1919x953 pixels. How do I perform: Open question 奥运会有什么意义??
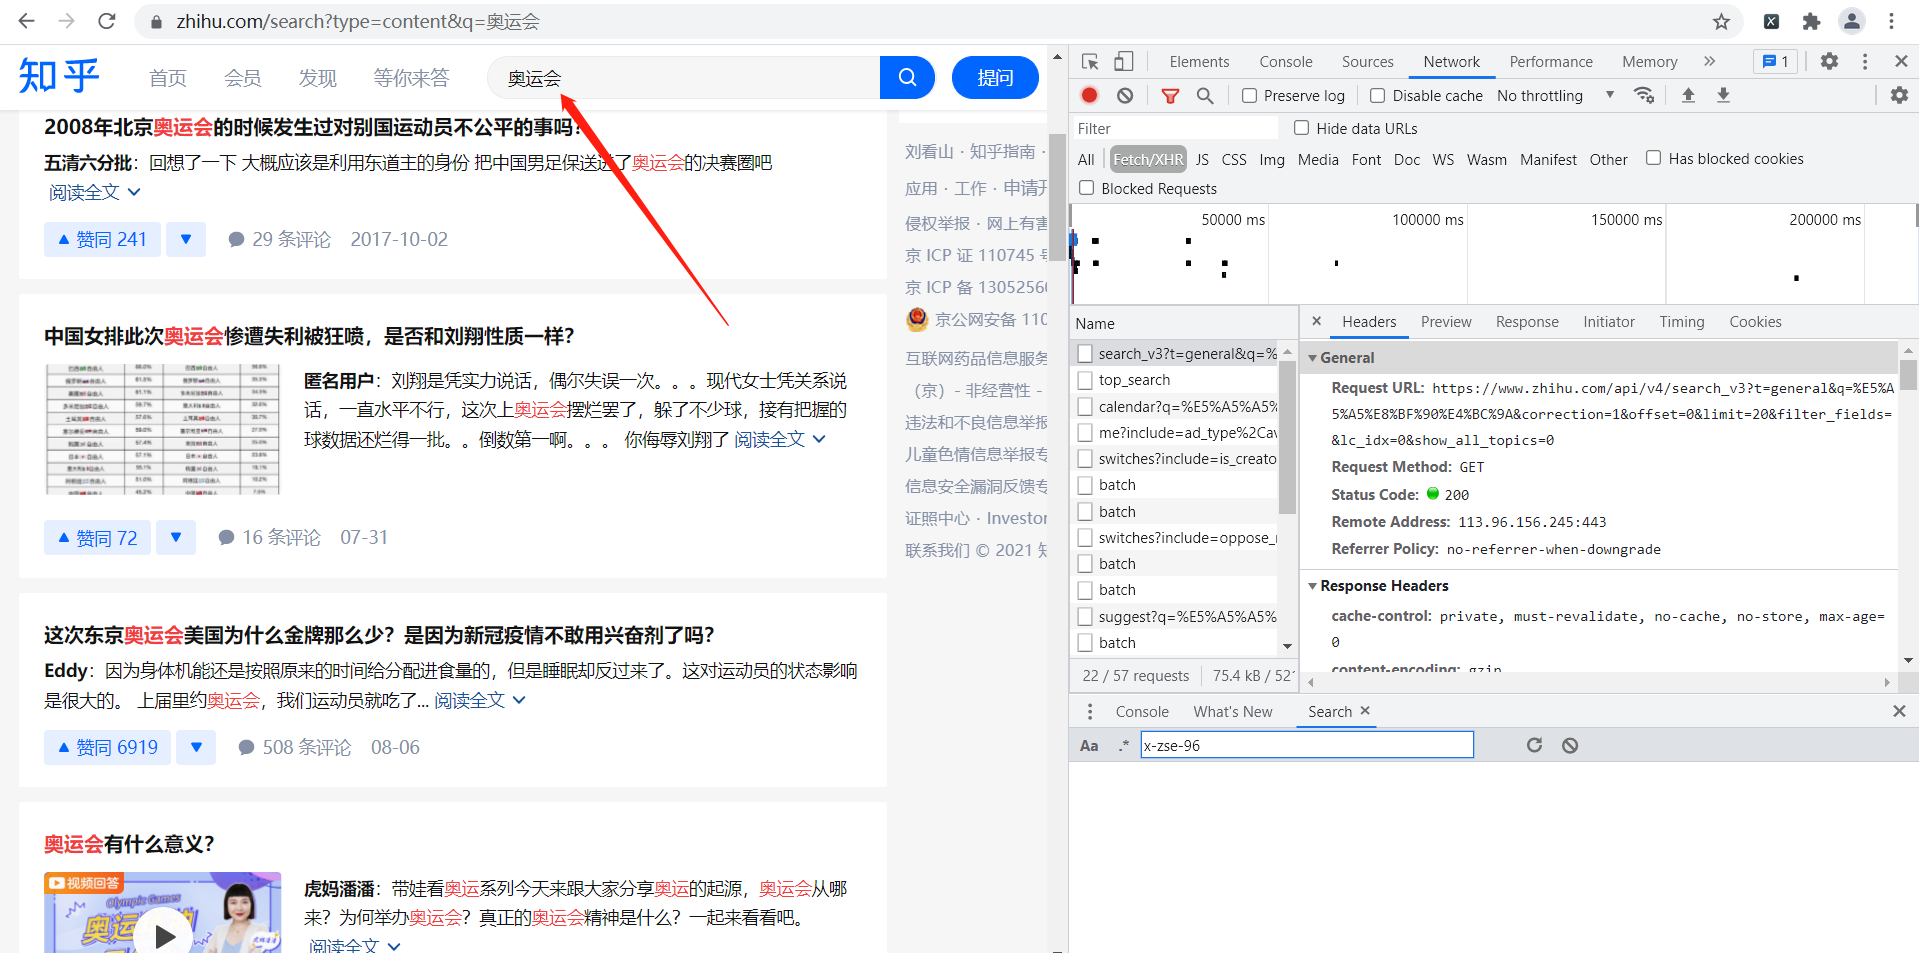129,844
